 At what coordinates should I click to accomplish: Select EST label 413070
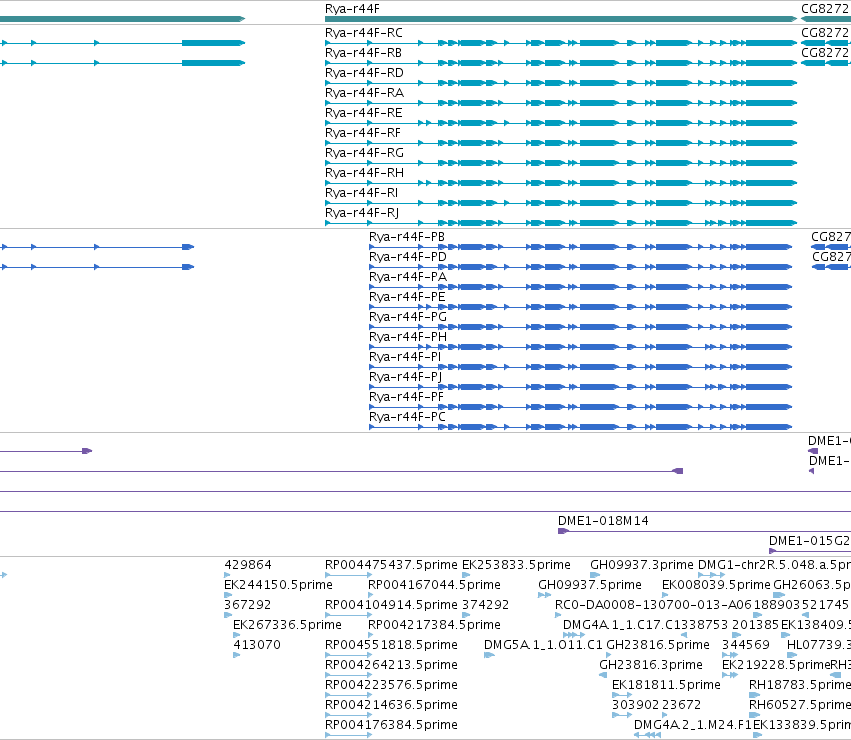pos(257,645)
